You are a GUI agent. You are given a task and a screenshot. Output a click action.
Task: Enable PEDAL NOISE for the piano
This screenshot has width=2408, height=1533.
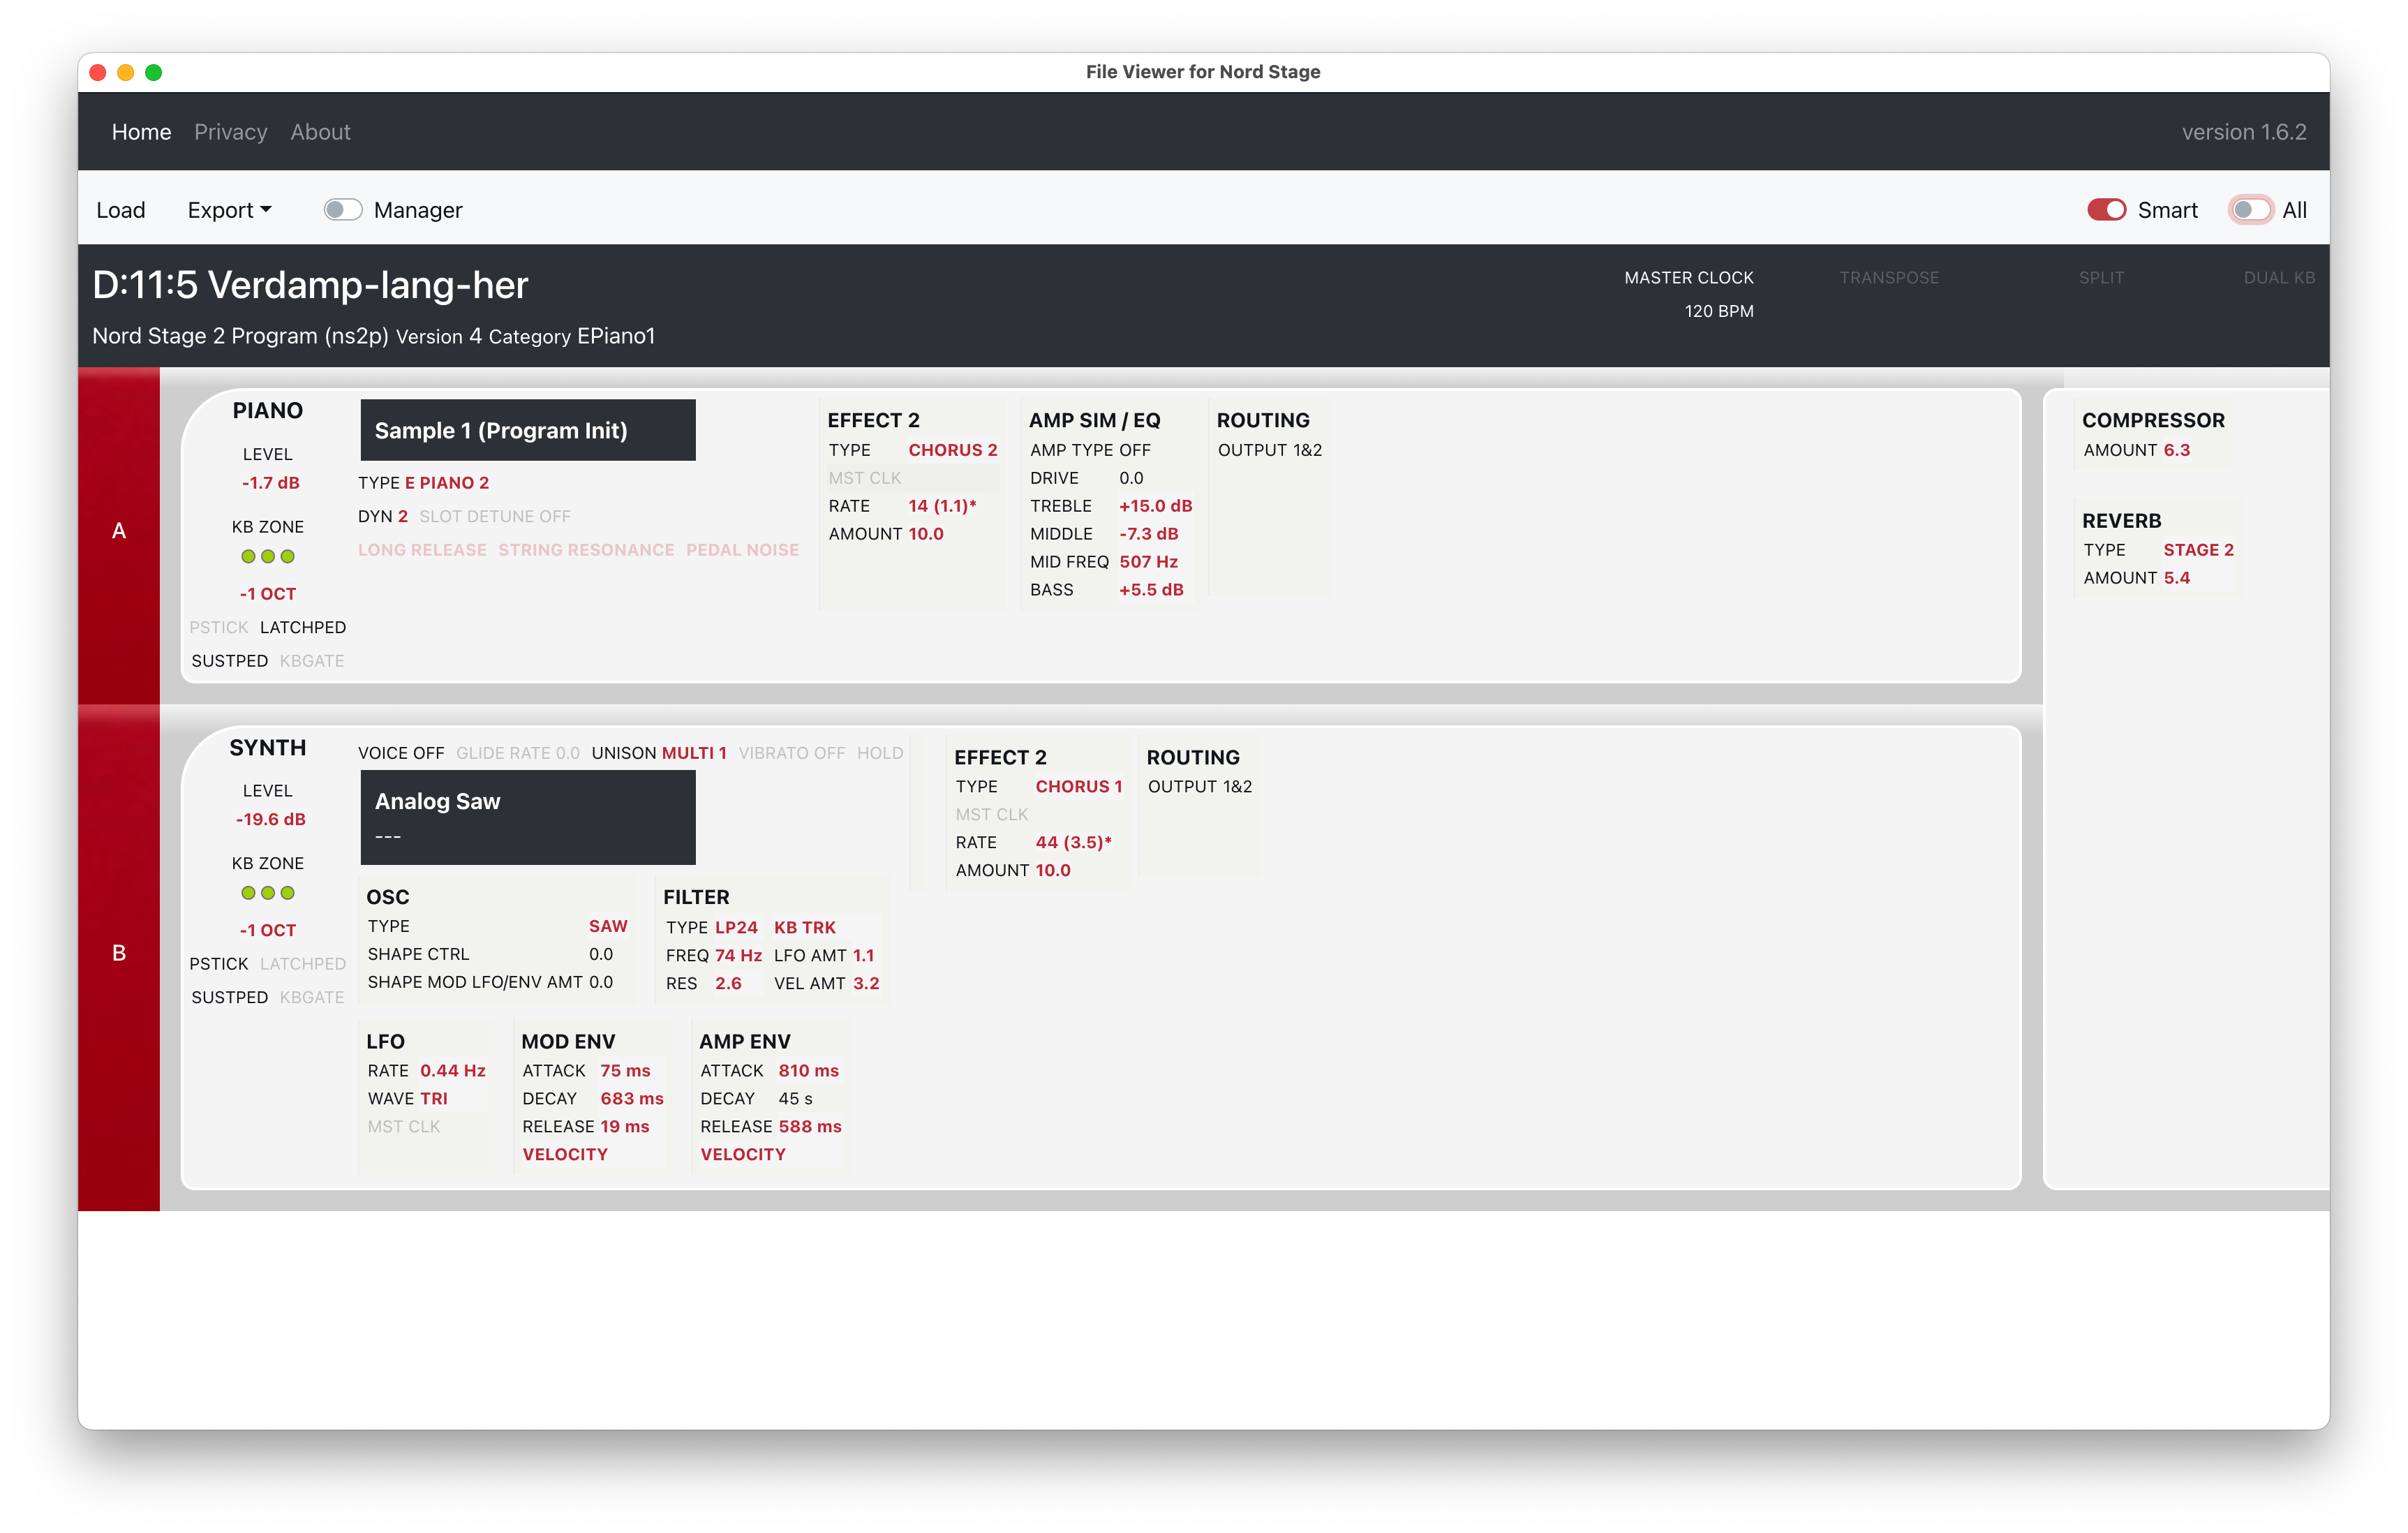click(742, 549)
